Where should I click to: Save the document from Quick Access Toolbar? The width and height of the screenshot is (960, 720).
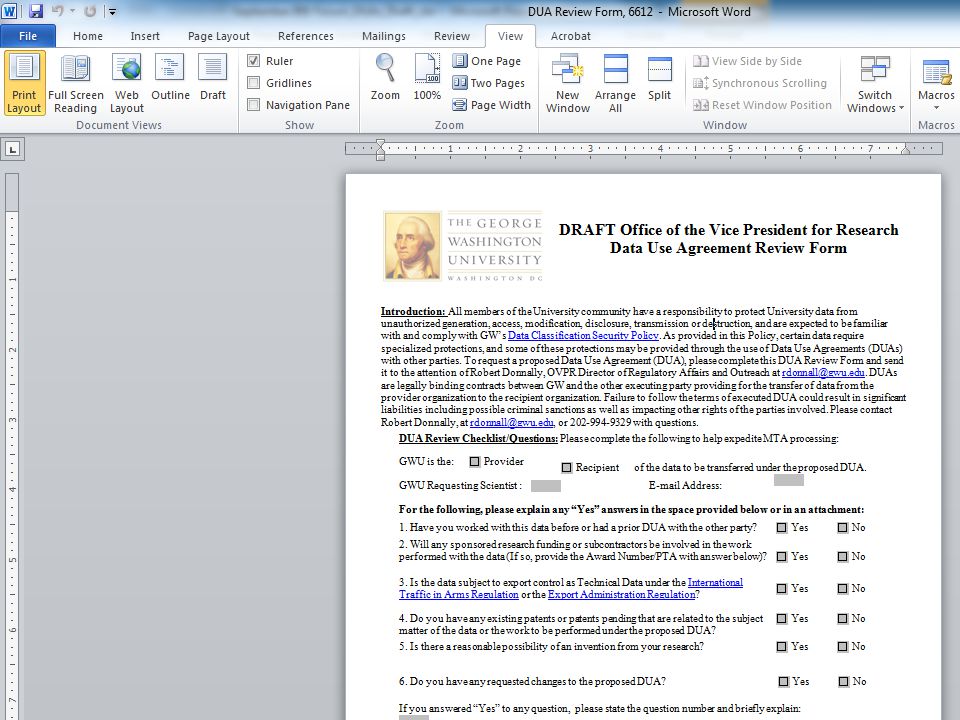pos(36,11)
